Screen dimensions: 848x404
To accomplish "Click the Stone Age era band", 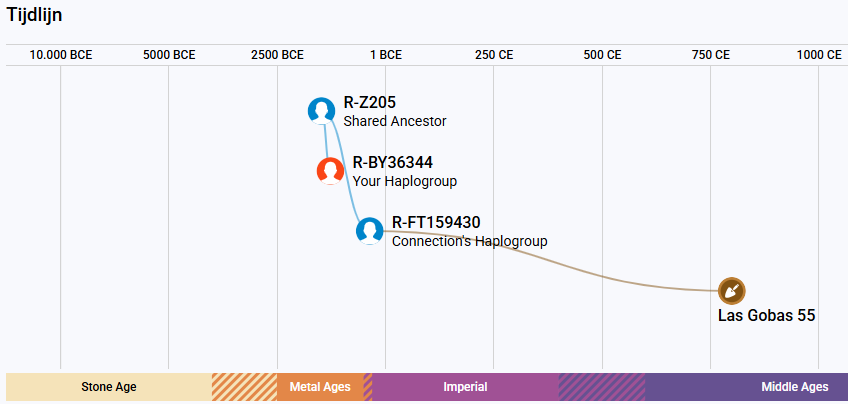I will pos(109,387).
